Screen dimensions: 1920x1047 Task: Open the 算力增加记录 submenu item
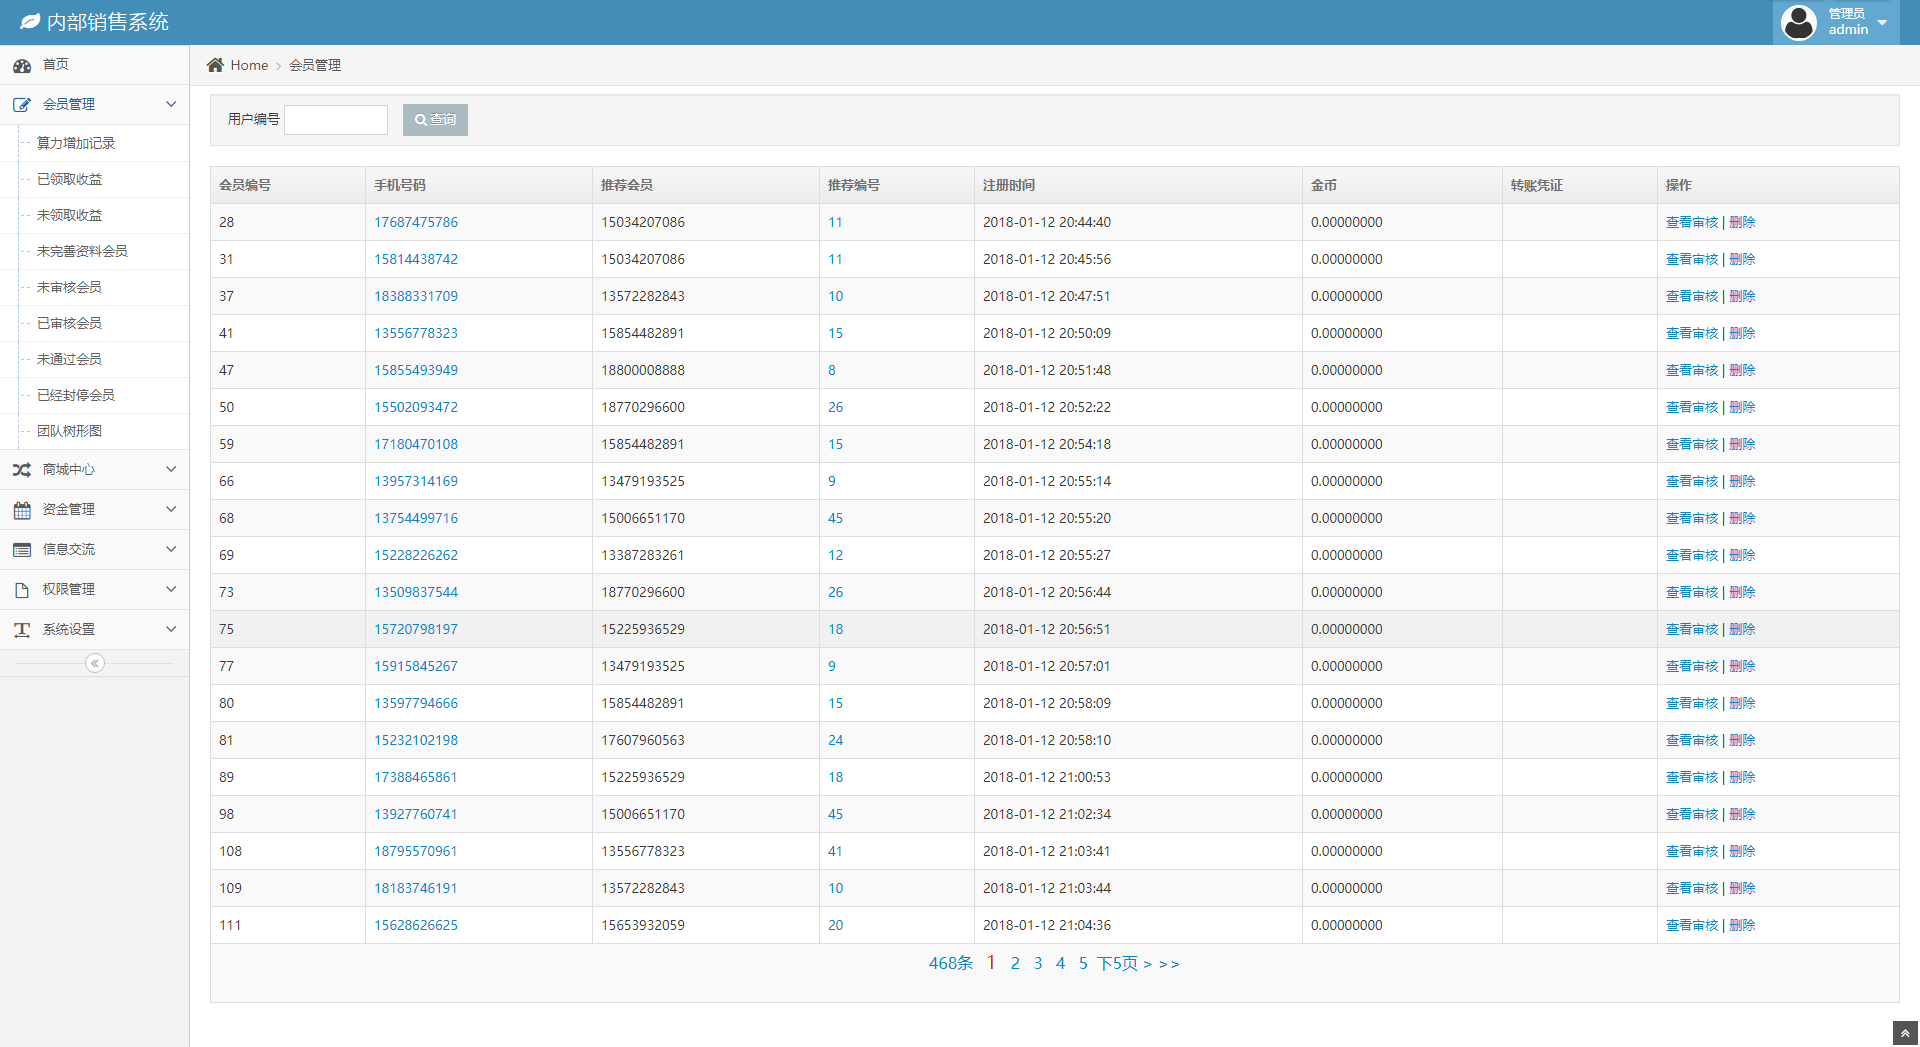click(76, 143)
